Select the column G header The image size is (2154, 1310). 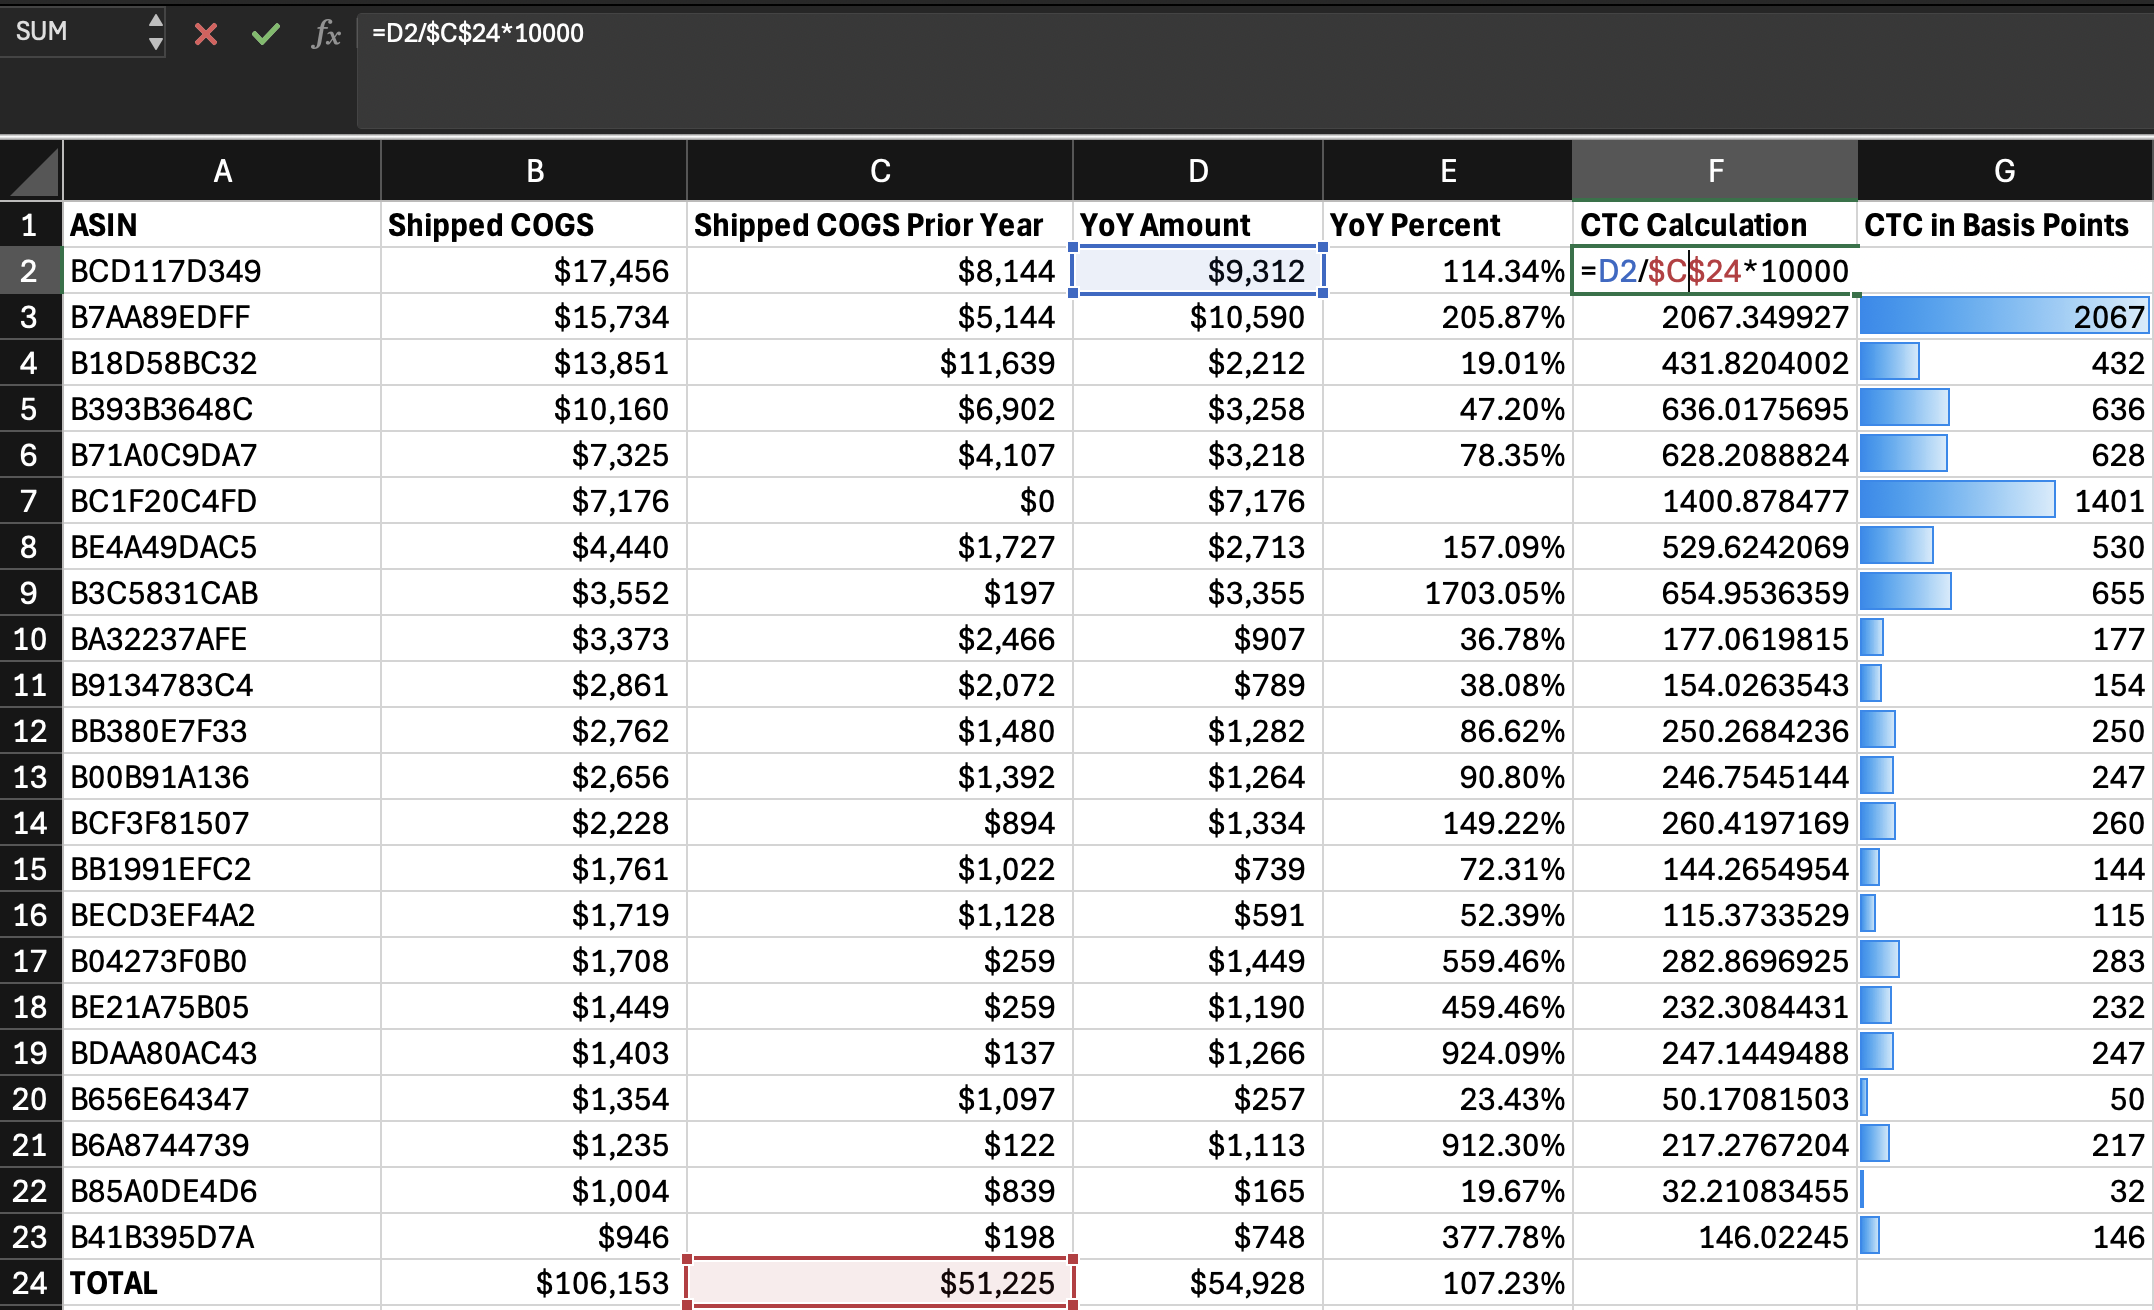point(2003,171)
